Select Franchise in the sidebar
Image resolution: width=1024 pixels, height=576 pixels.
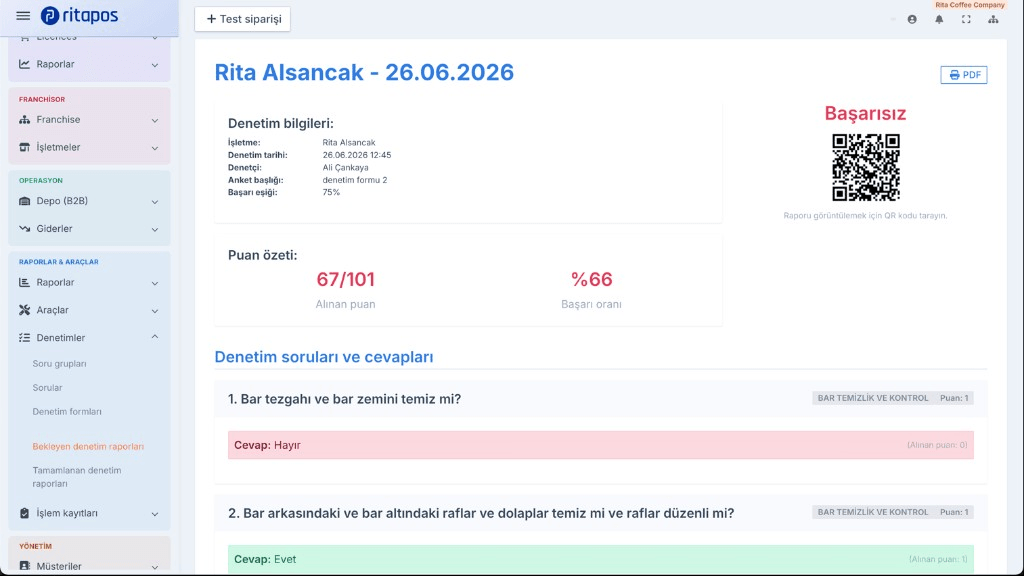point(58,120)
